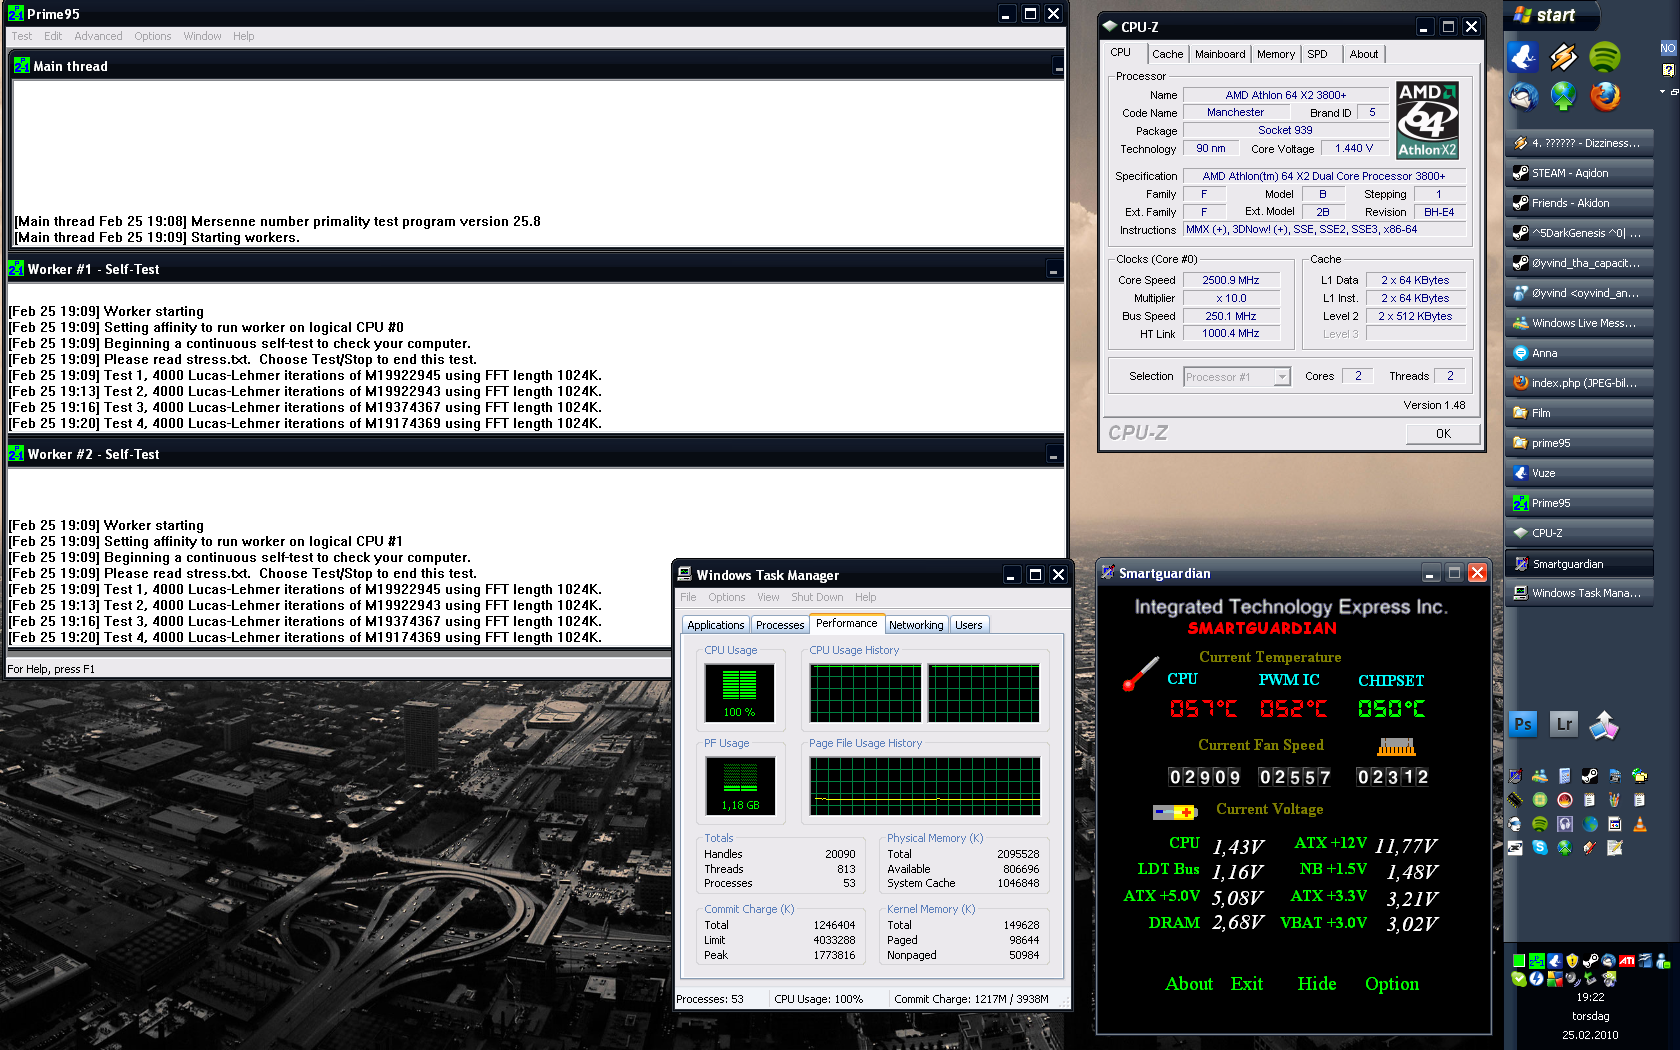
Task: Open Prime95 Window menu
Action: [202, 36]
